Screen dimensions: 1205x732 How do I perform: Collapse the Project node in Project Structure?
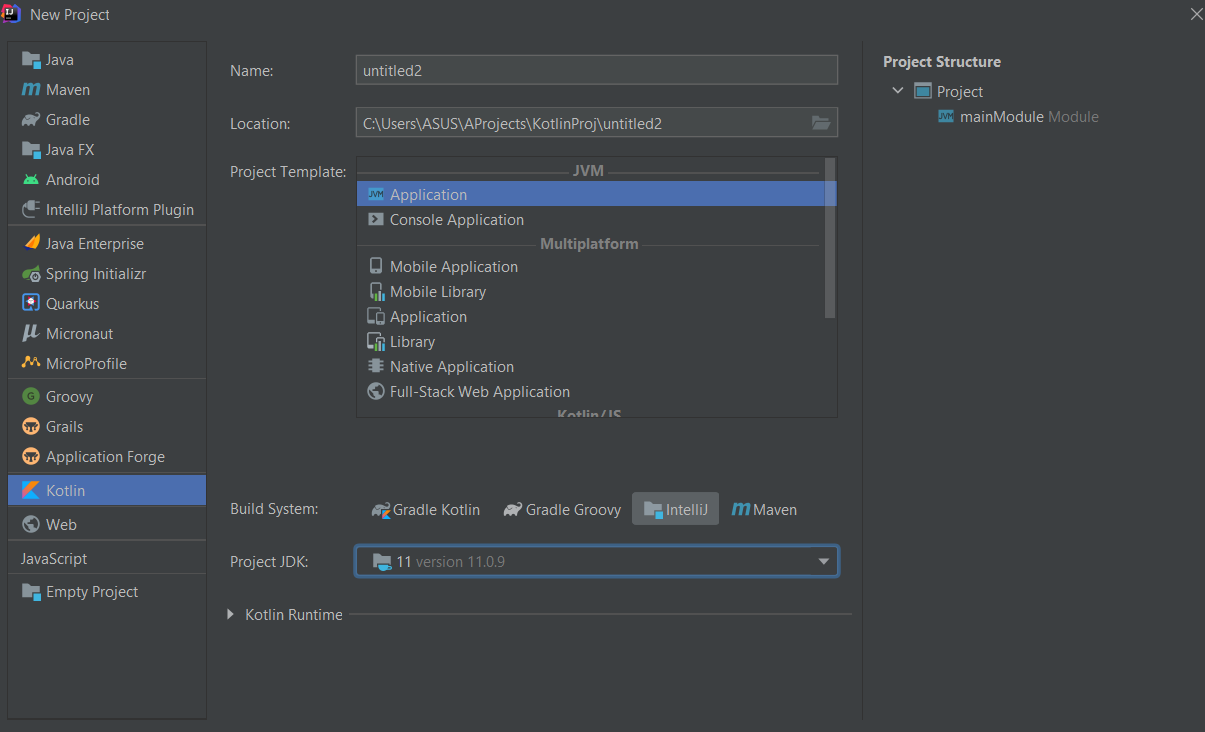(x=898, y=91)
